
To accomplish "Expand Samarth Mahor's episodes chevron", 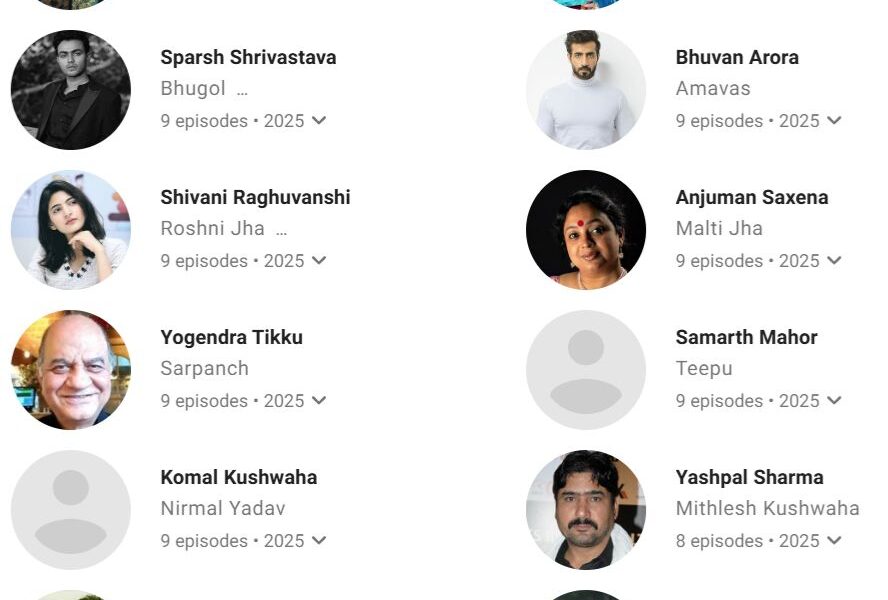I will click(834, 401).
